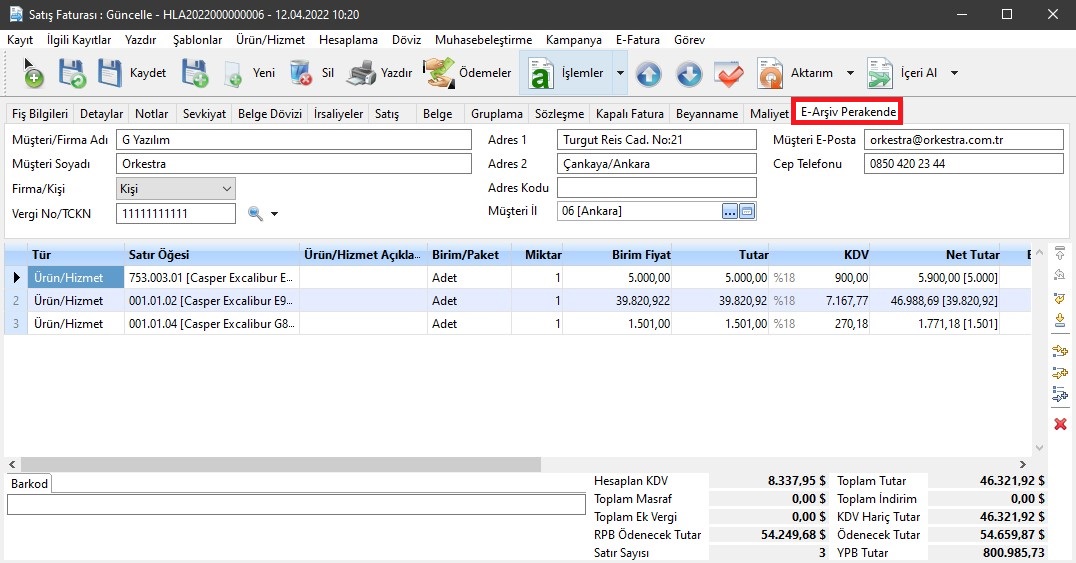Click the Adres Kodu empty field
The image size is (1076, 563).
point(657,187)
